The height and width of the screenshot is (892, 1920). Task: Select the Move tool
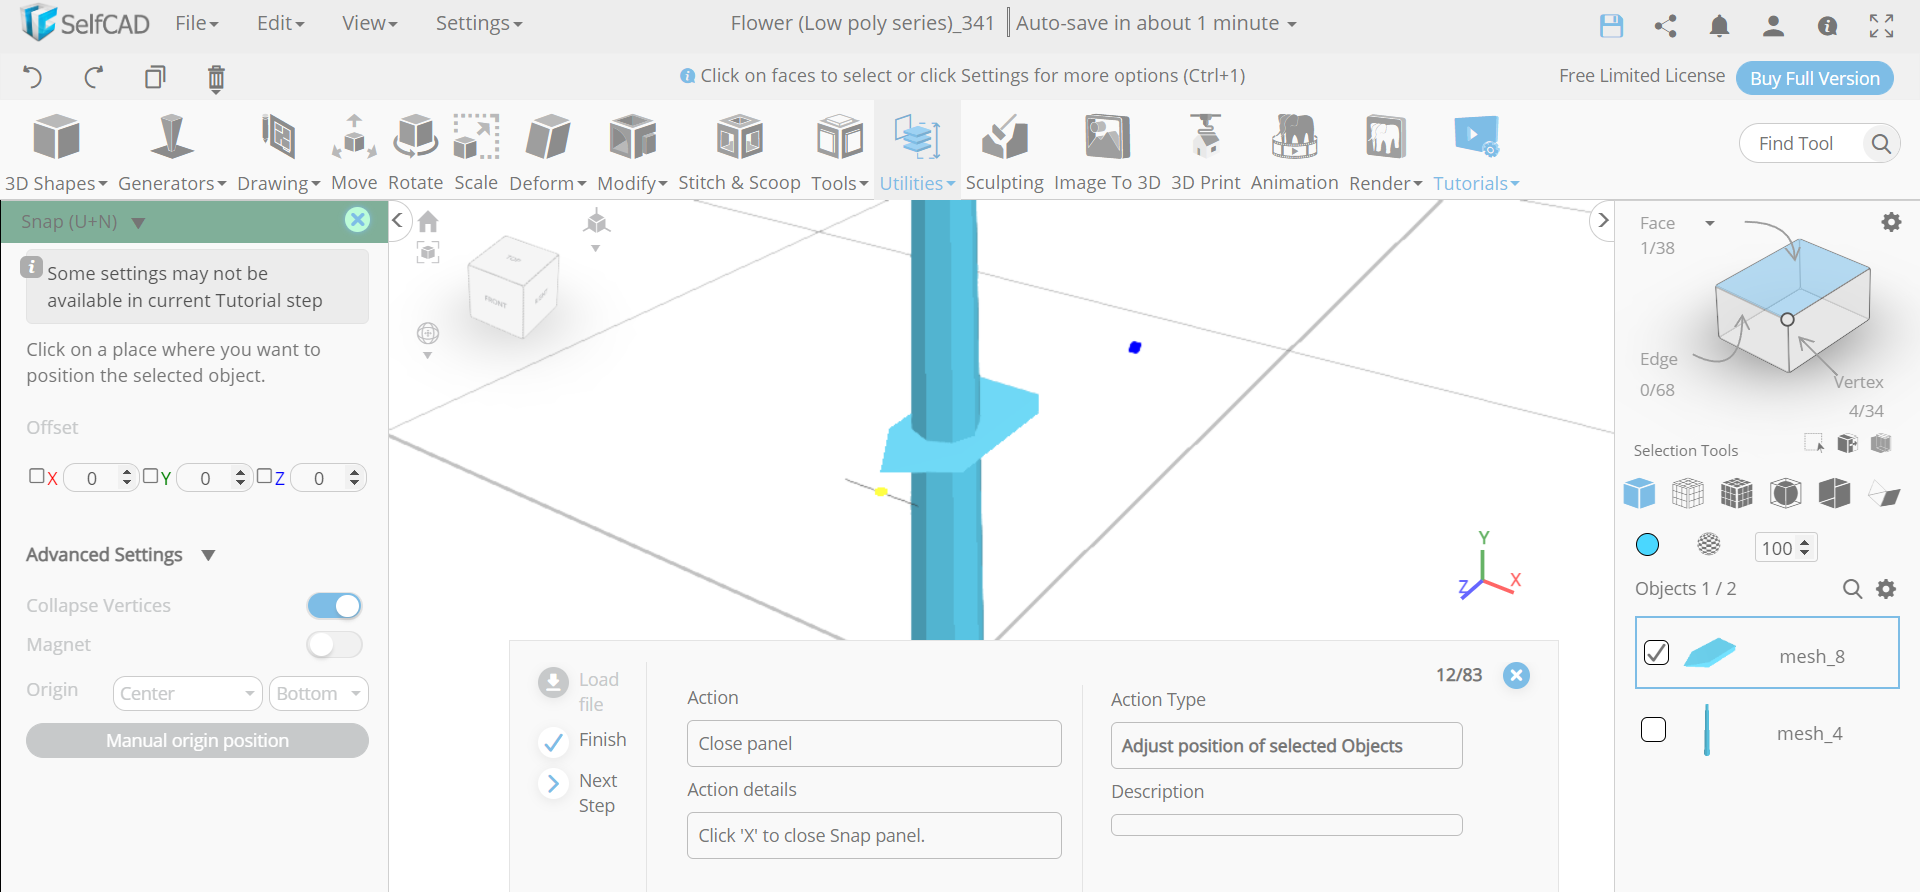point(354,152)
